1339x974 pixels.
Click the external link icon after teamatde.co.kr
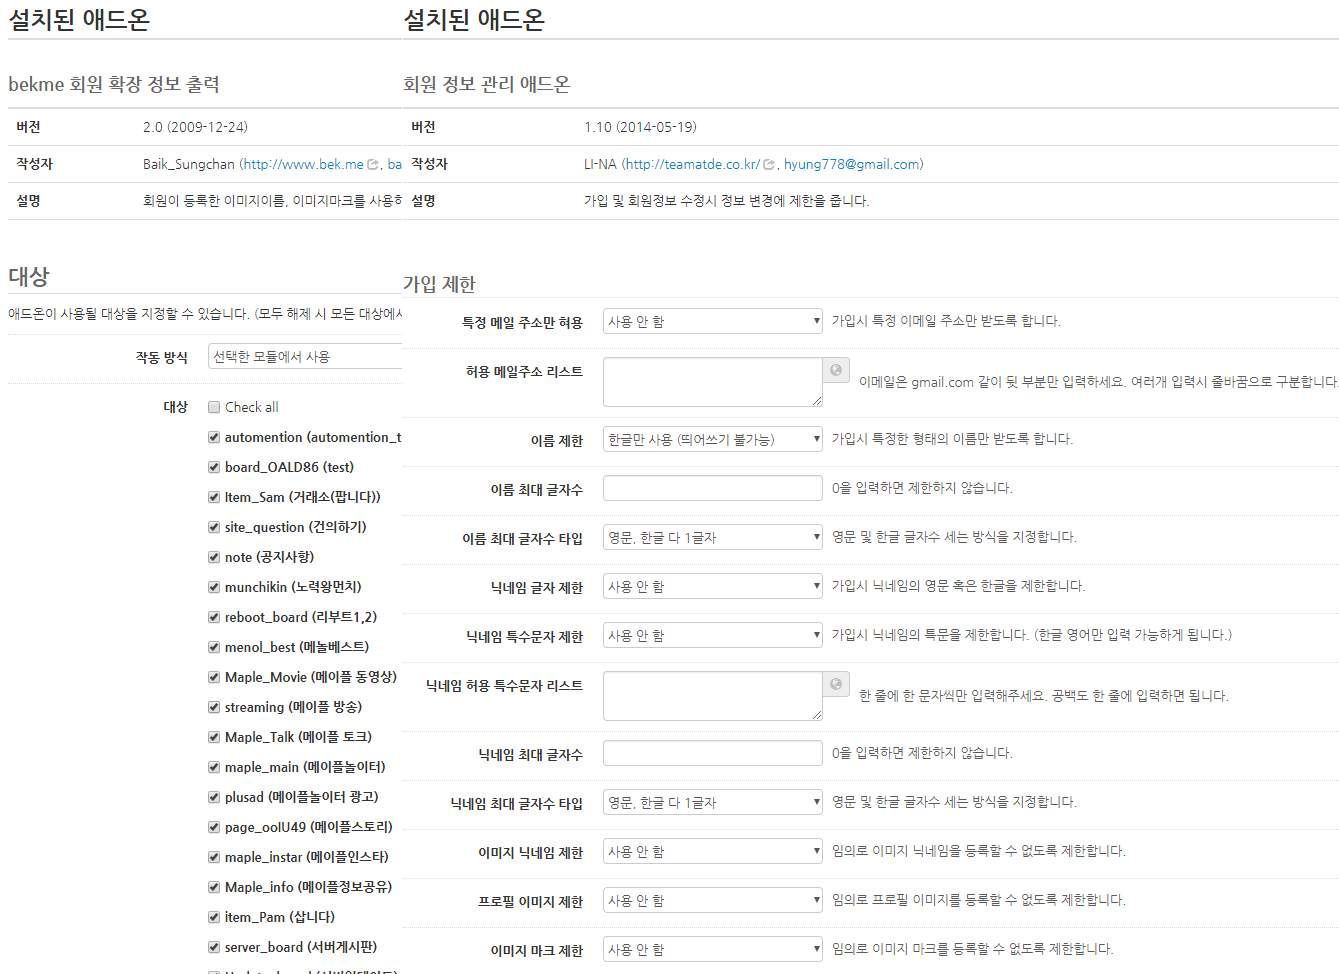tap(769, 165)
